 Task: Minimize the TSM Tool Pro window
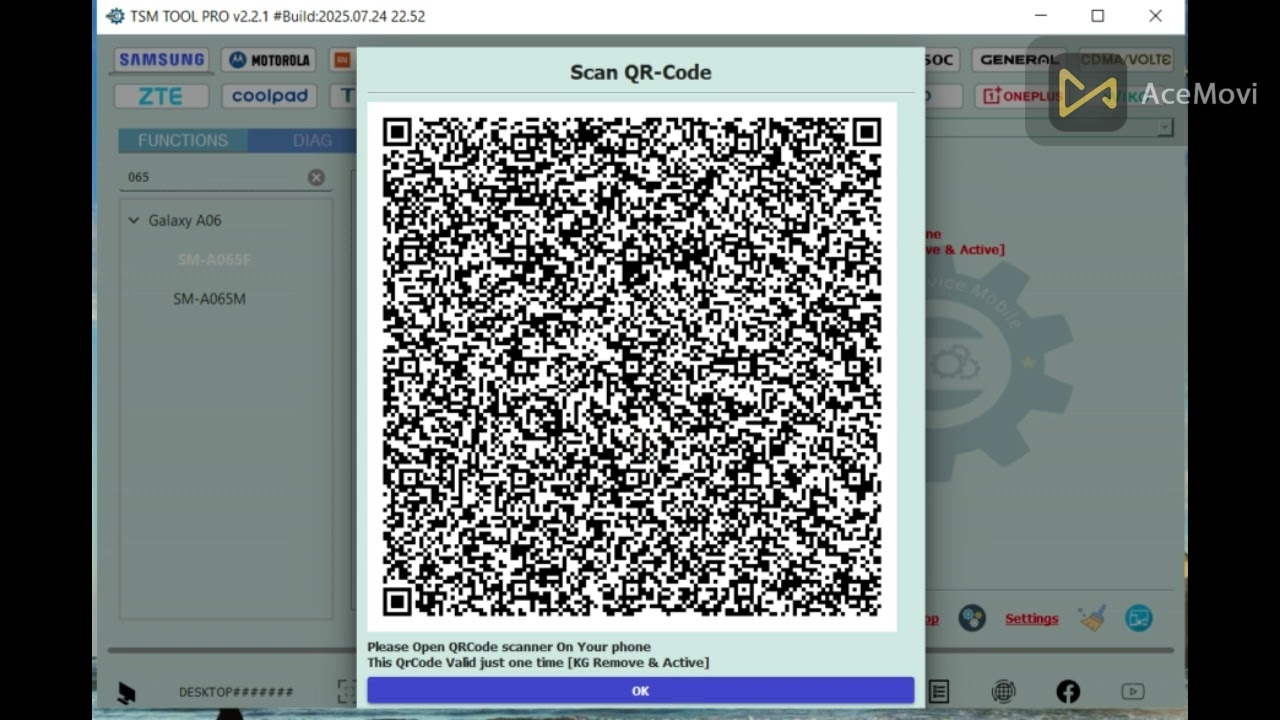(x=1041, y=16)
